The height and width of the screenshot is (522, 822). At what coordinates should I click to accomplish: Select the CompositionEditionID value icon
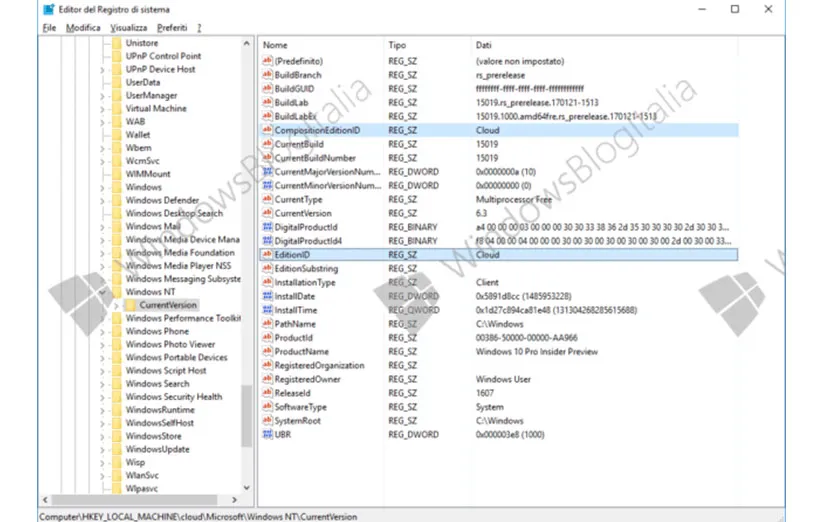[x=267, y=130]
